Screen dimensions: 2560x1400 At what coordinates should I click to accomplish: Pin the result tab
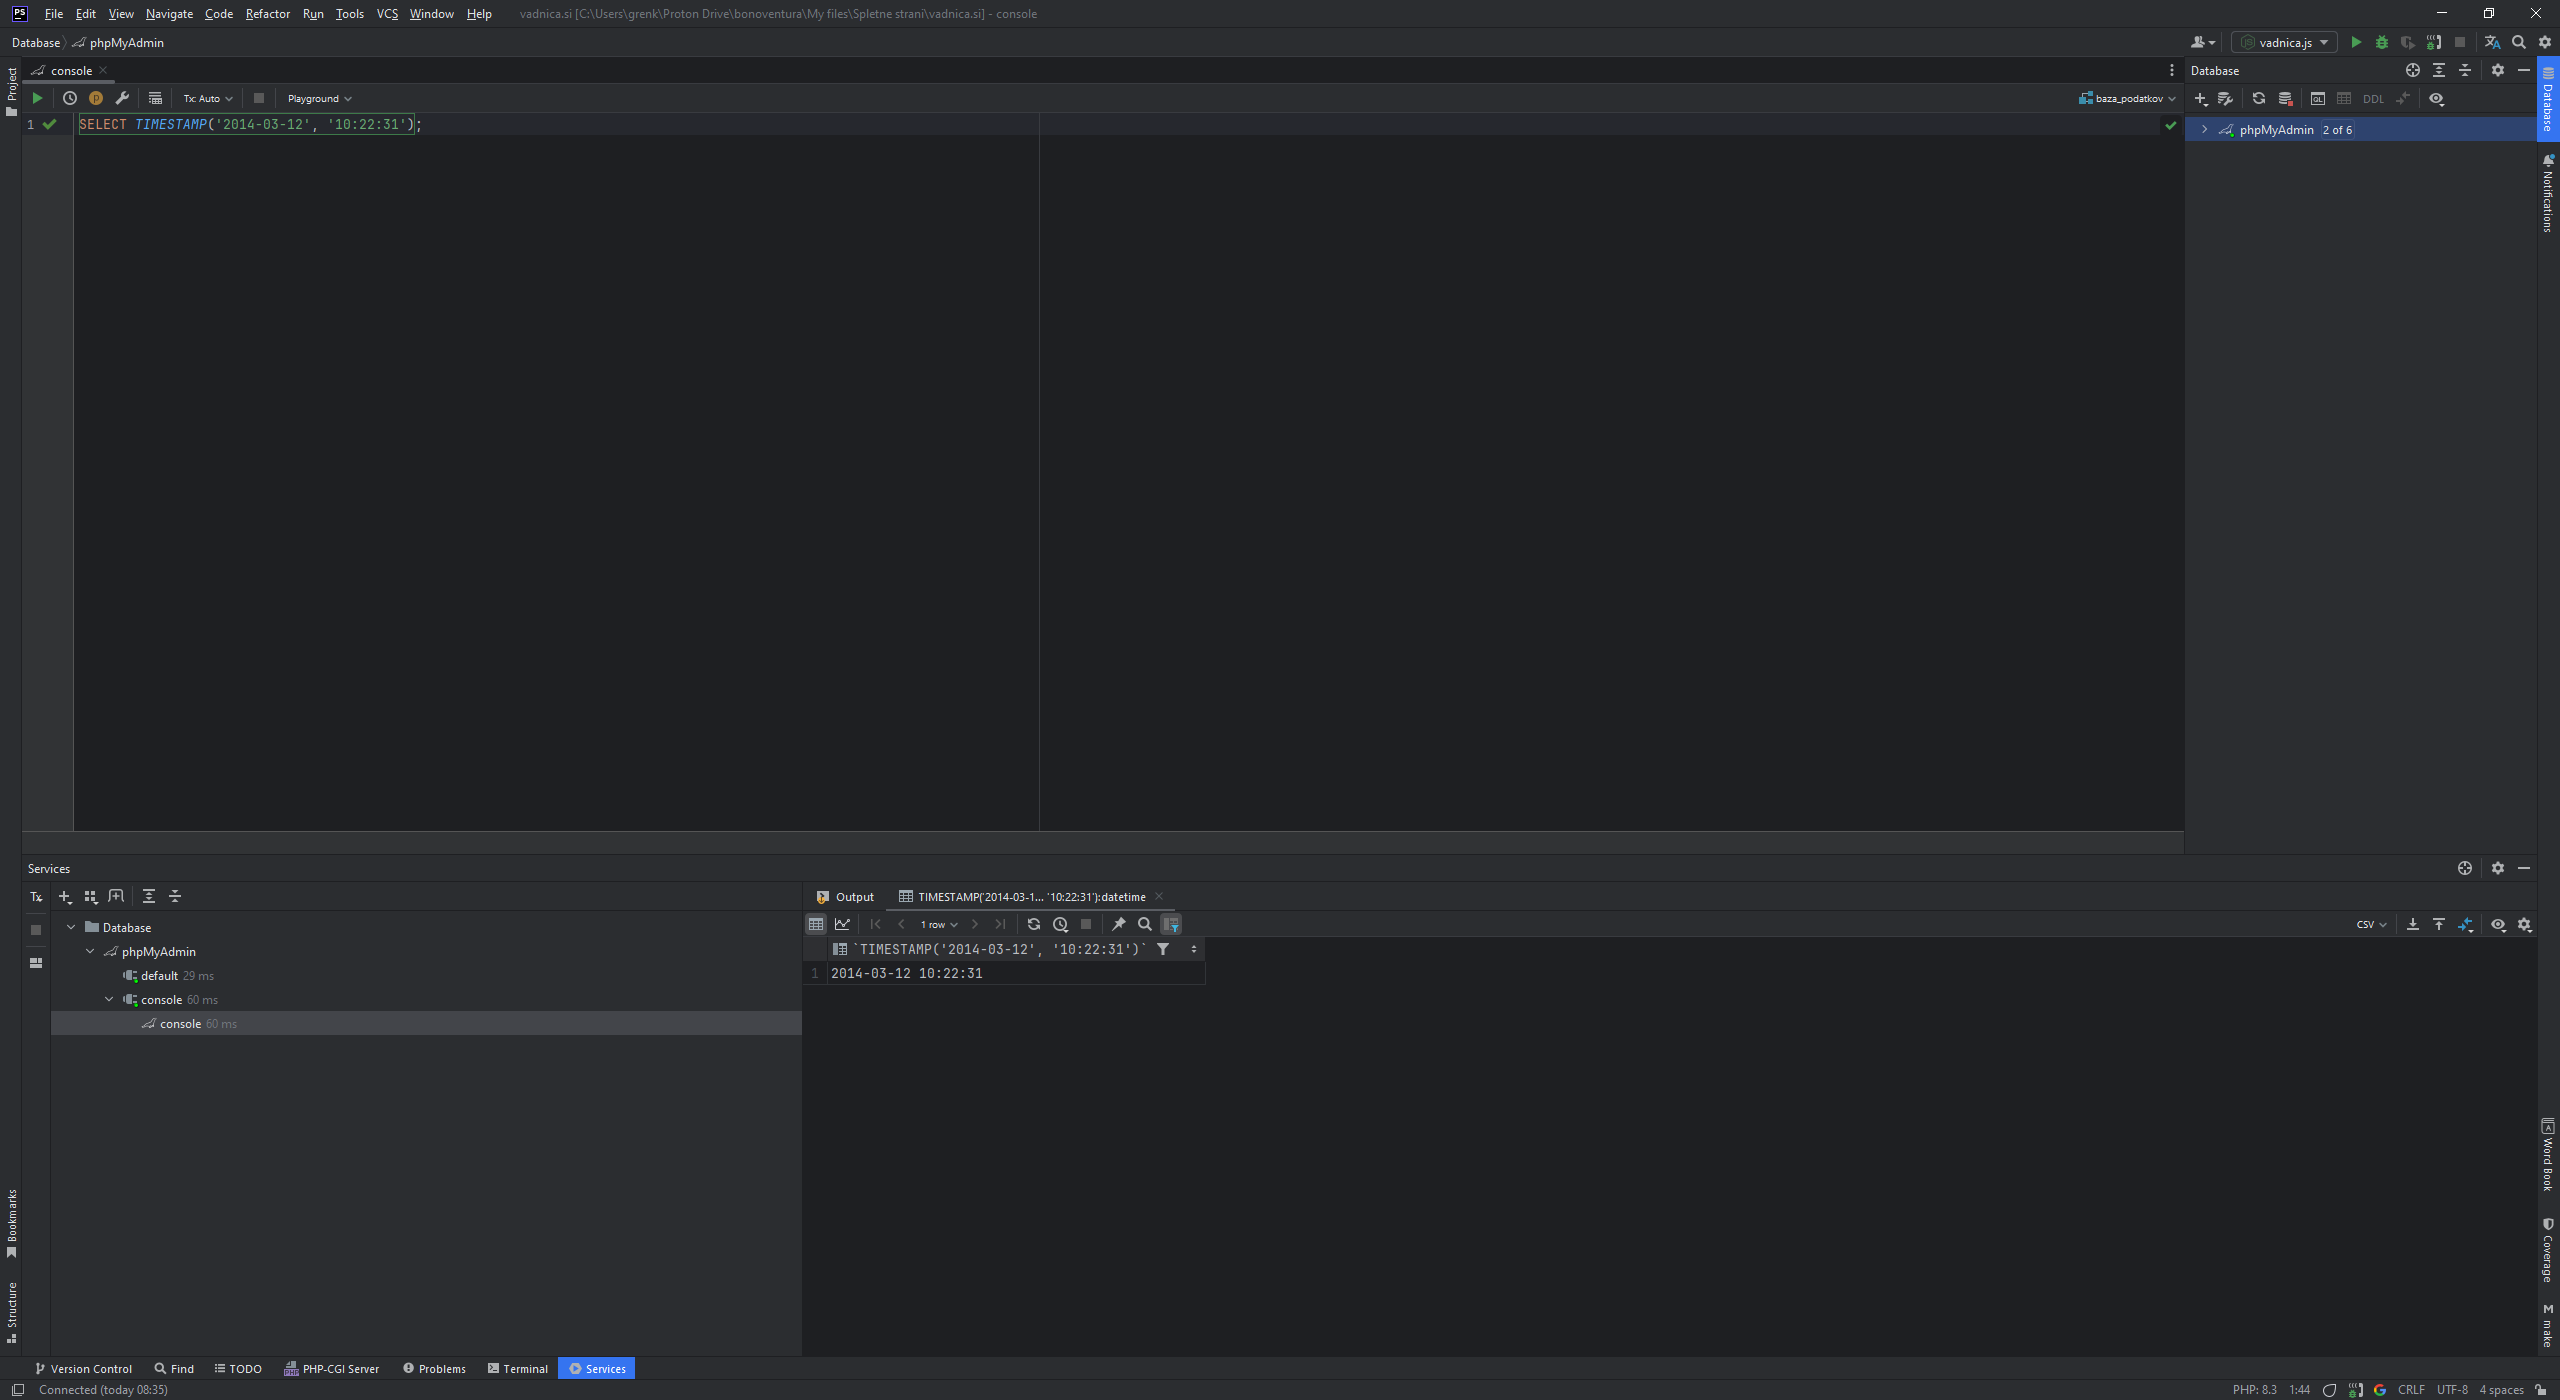coord(1118,924)
